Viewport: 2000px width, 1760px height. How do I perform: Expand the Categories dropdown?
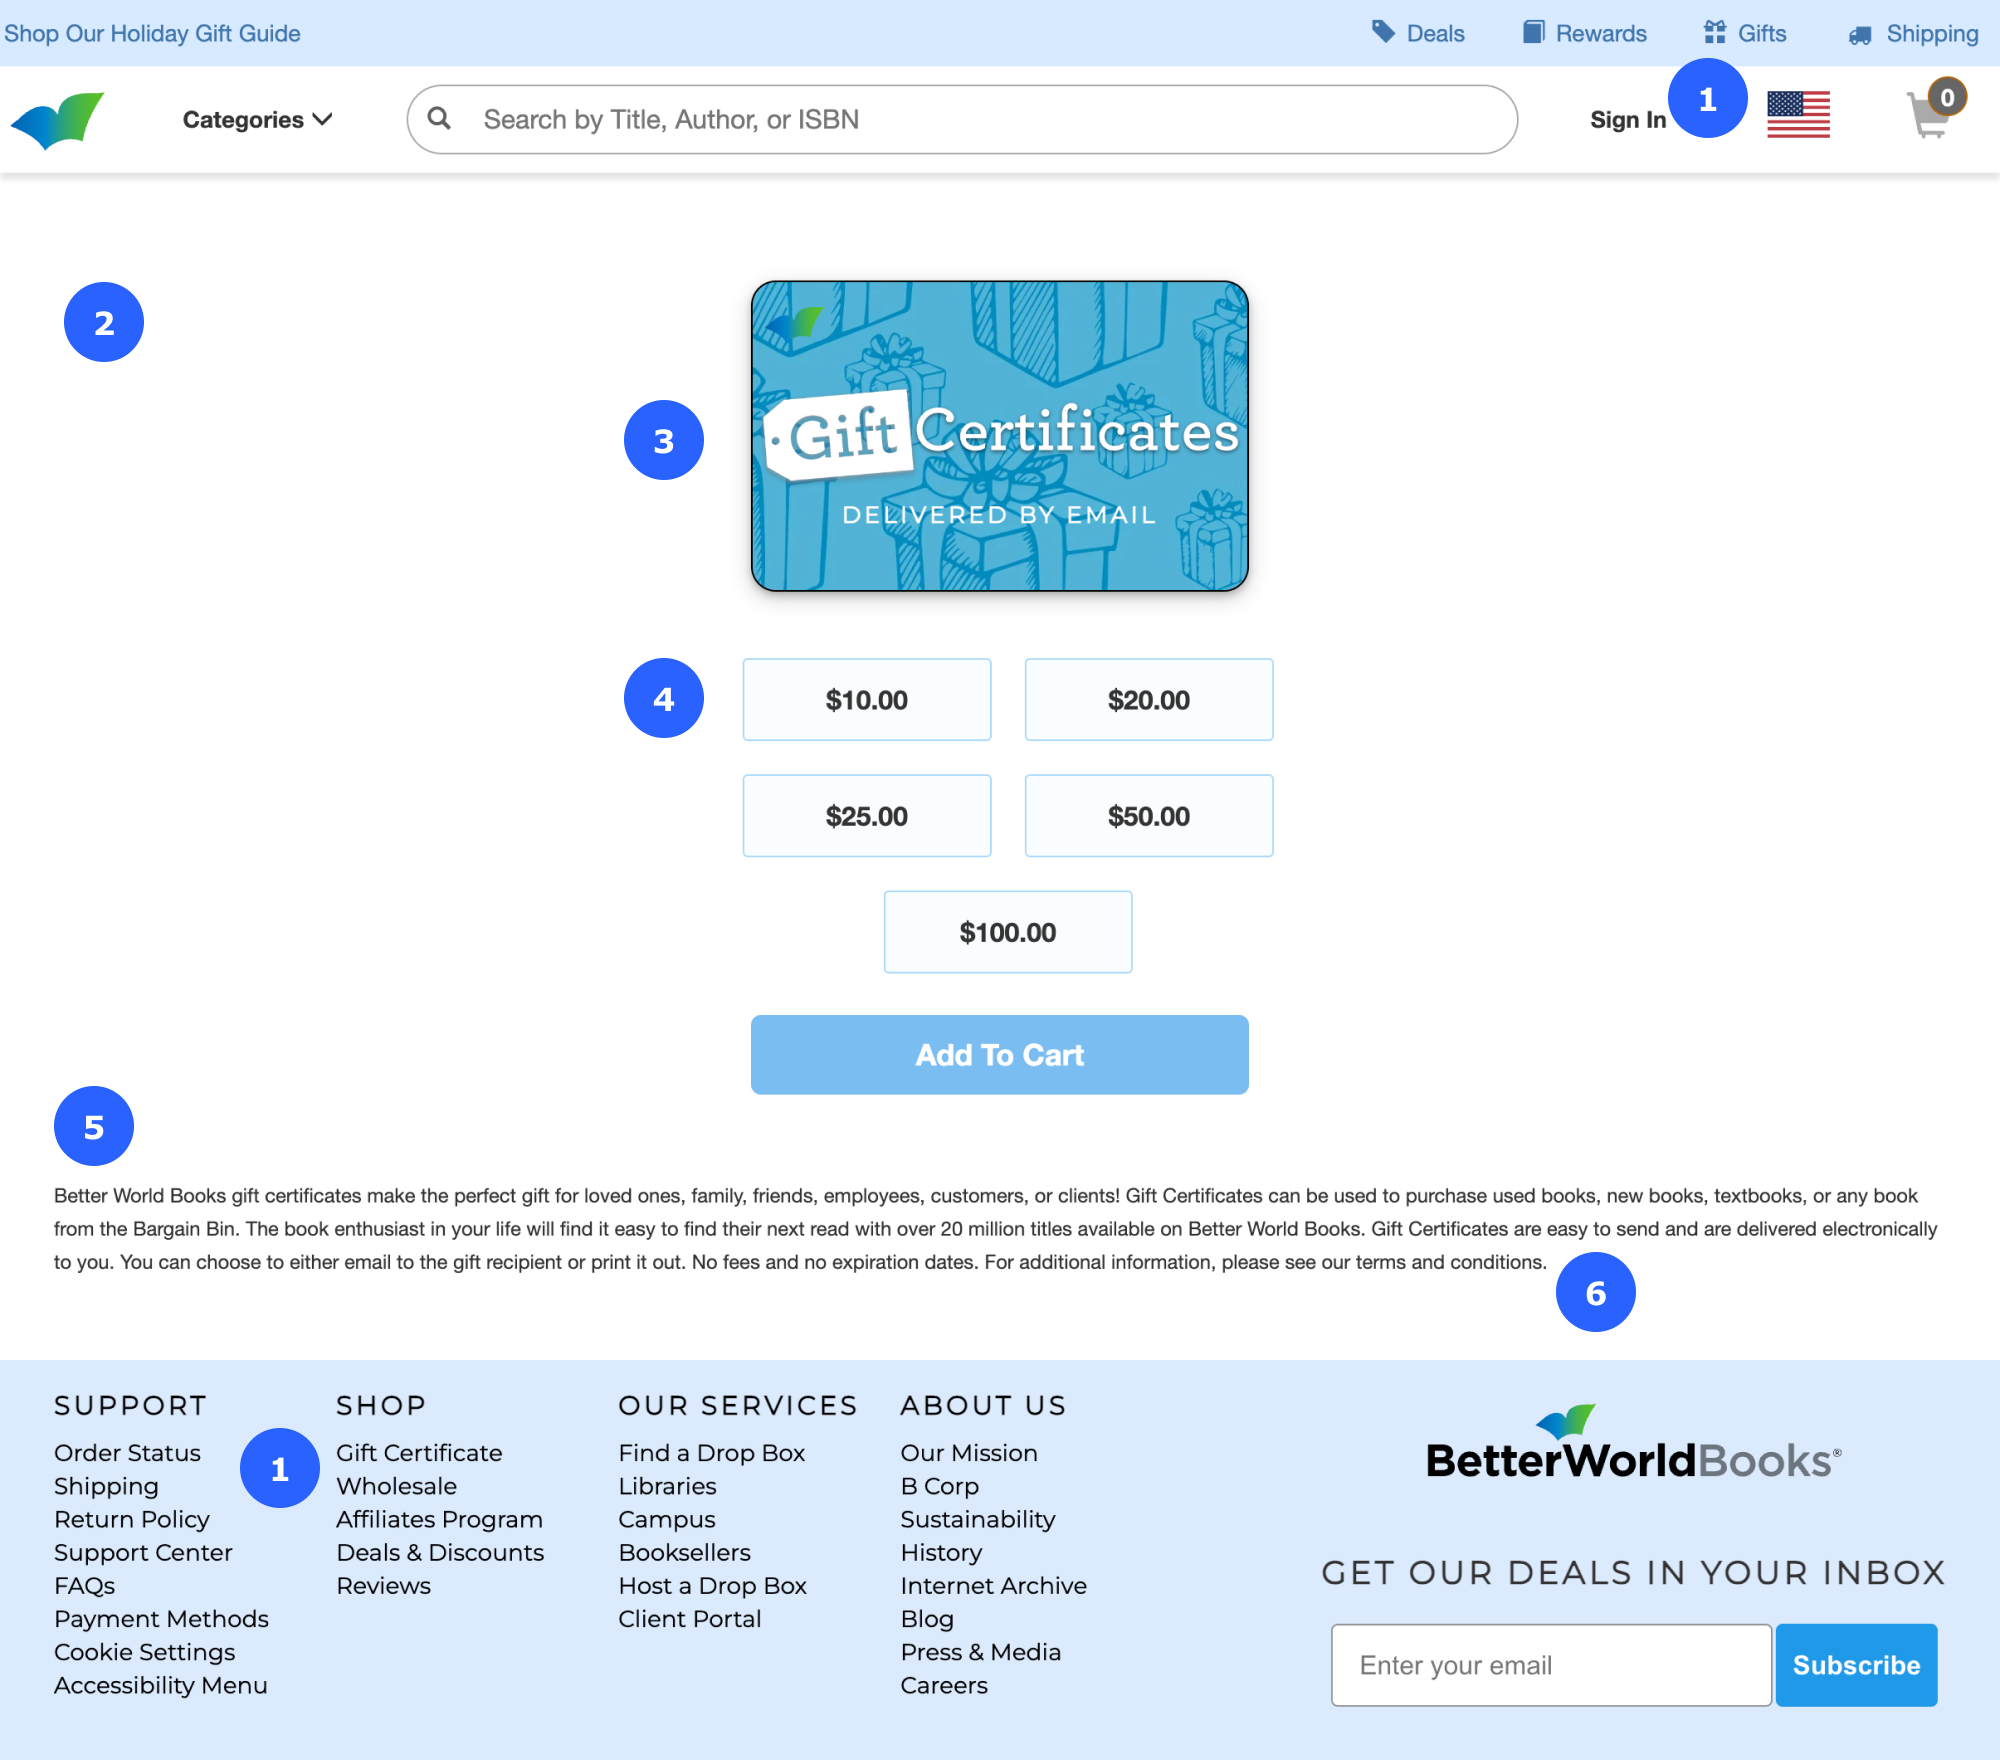(256, 120)
